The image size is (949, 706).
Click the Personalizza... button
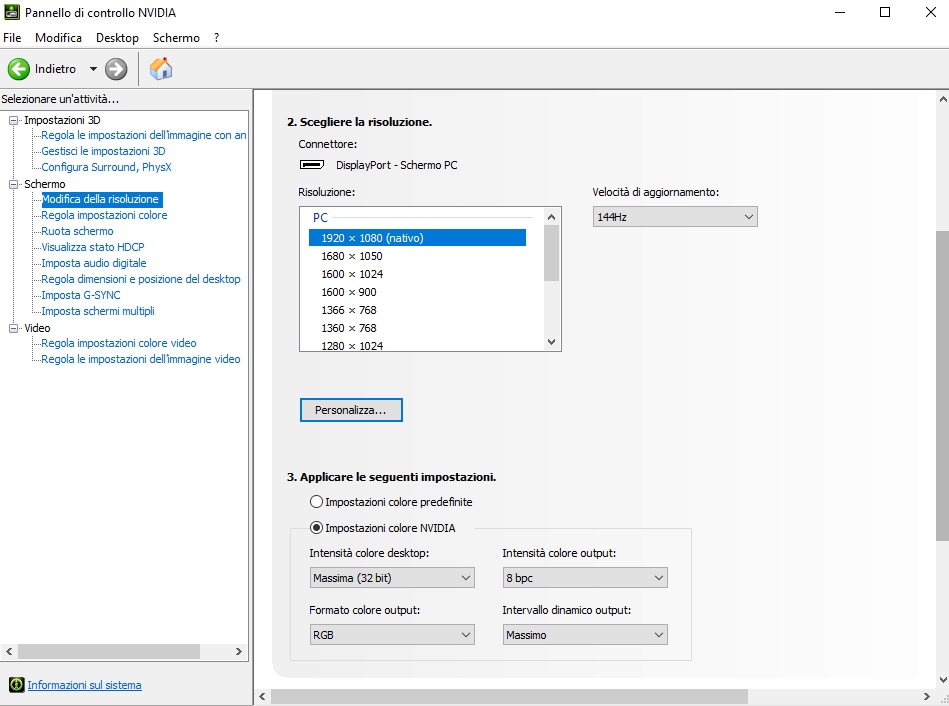click(351, 410)
